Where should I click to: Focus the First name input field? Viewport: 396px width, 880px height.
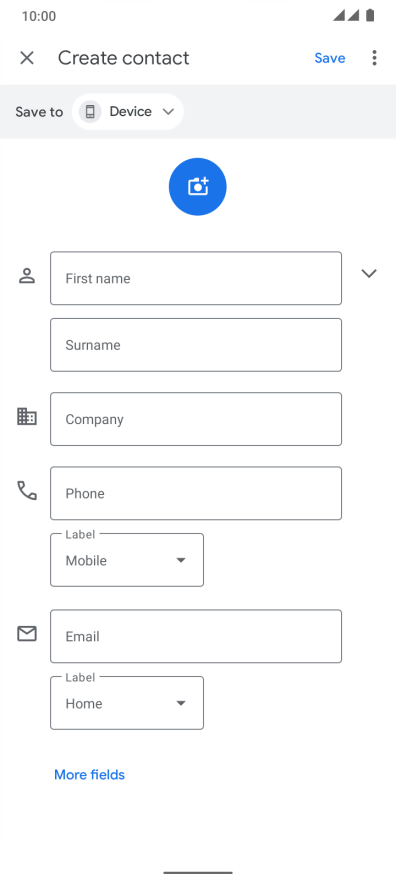point(196,278)
